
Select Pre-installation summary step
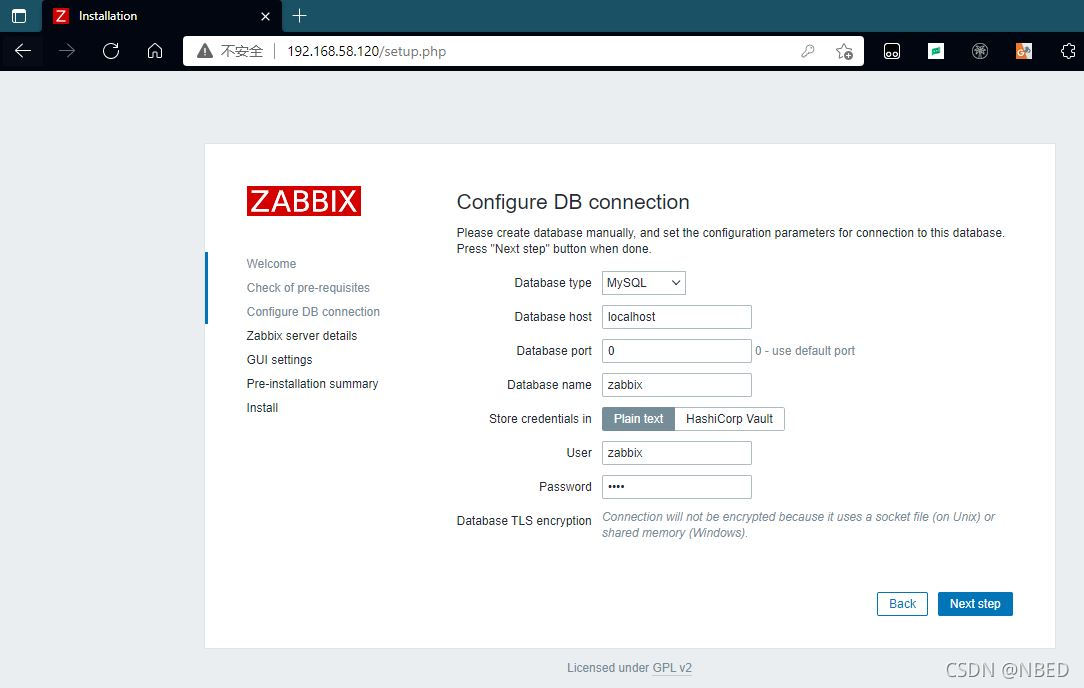(312, 384)
